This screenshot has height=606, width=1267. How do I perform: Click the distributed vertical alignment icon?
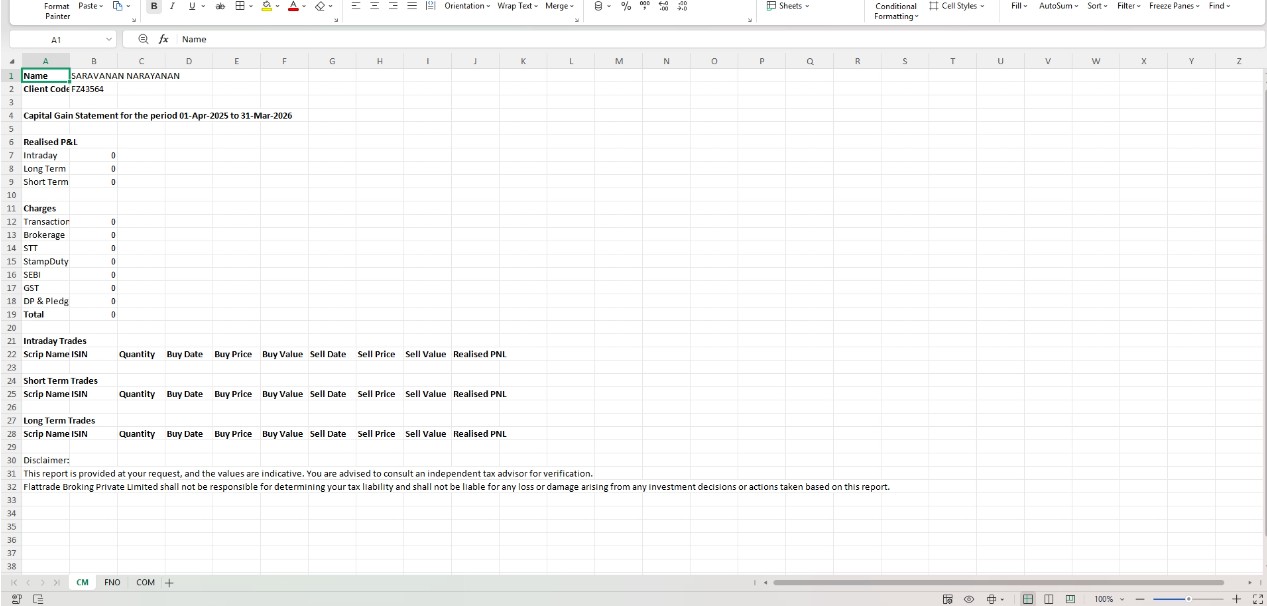(430, 6)
